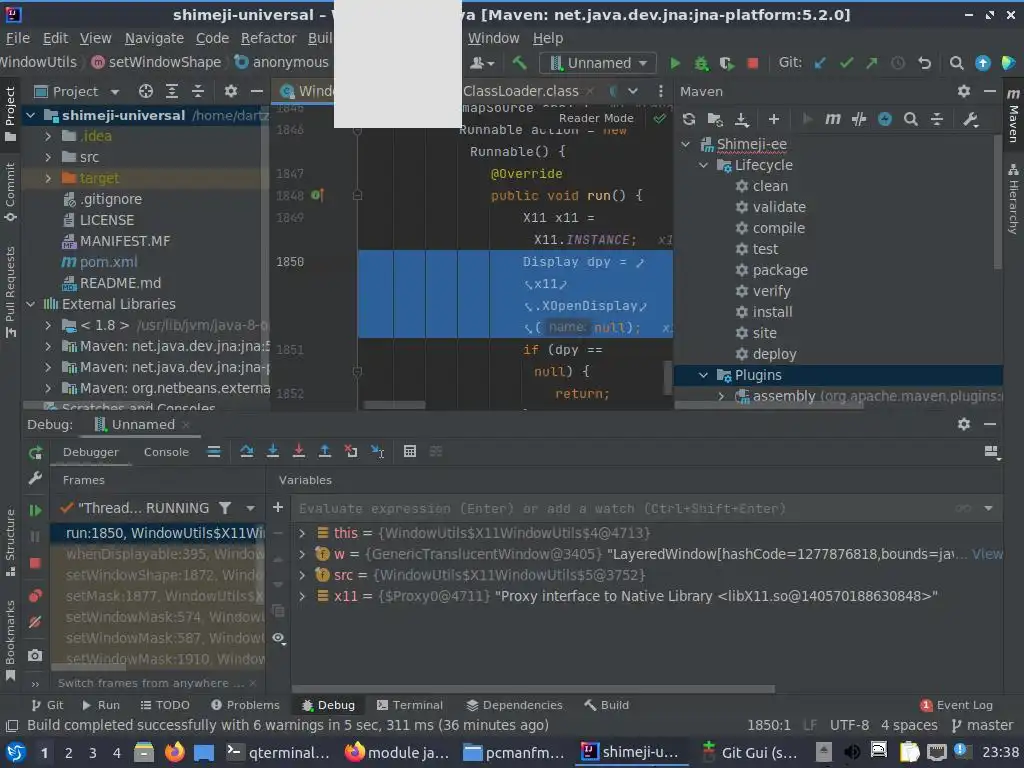
Task: Select the pom.xml file
Action: click(x=108, y=263)
